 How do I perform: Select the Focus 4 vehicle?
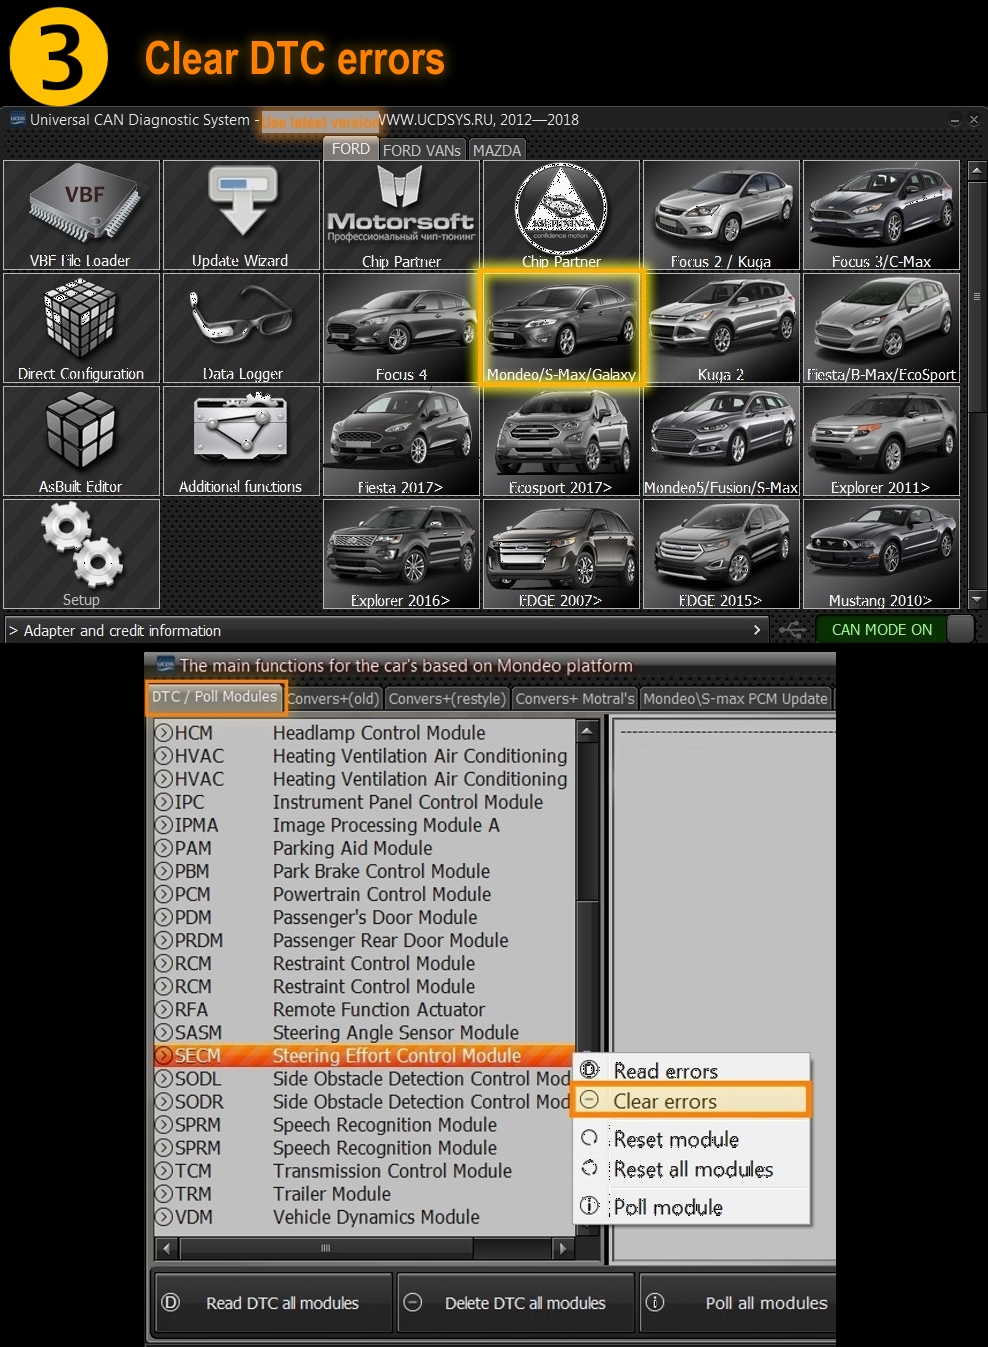[x=401, y=328]
